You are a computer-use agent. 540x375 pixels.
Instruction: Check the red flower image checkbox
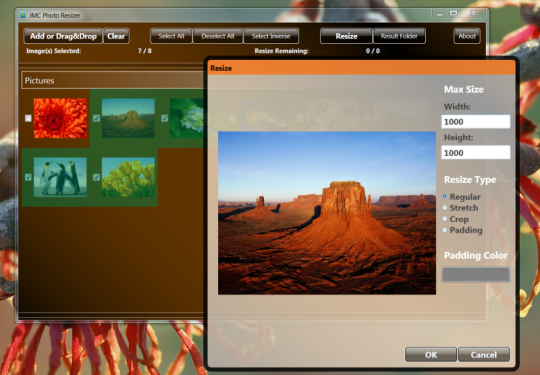tap(28, 118)
